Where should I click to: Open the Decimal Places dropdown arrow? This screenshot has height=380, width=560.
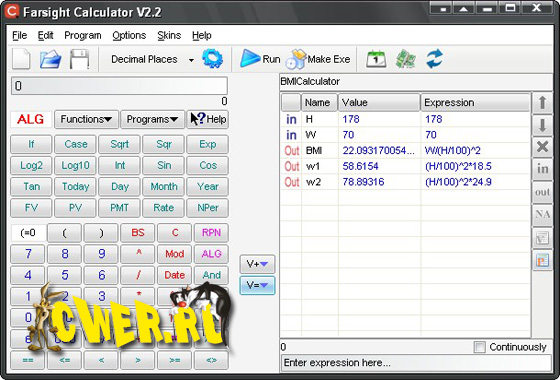(x=191, y=60)
